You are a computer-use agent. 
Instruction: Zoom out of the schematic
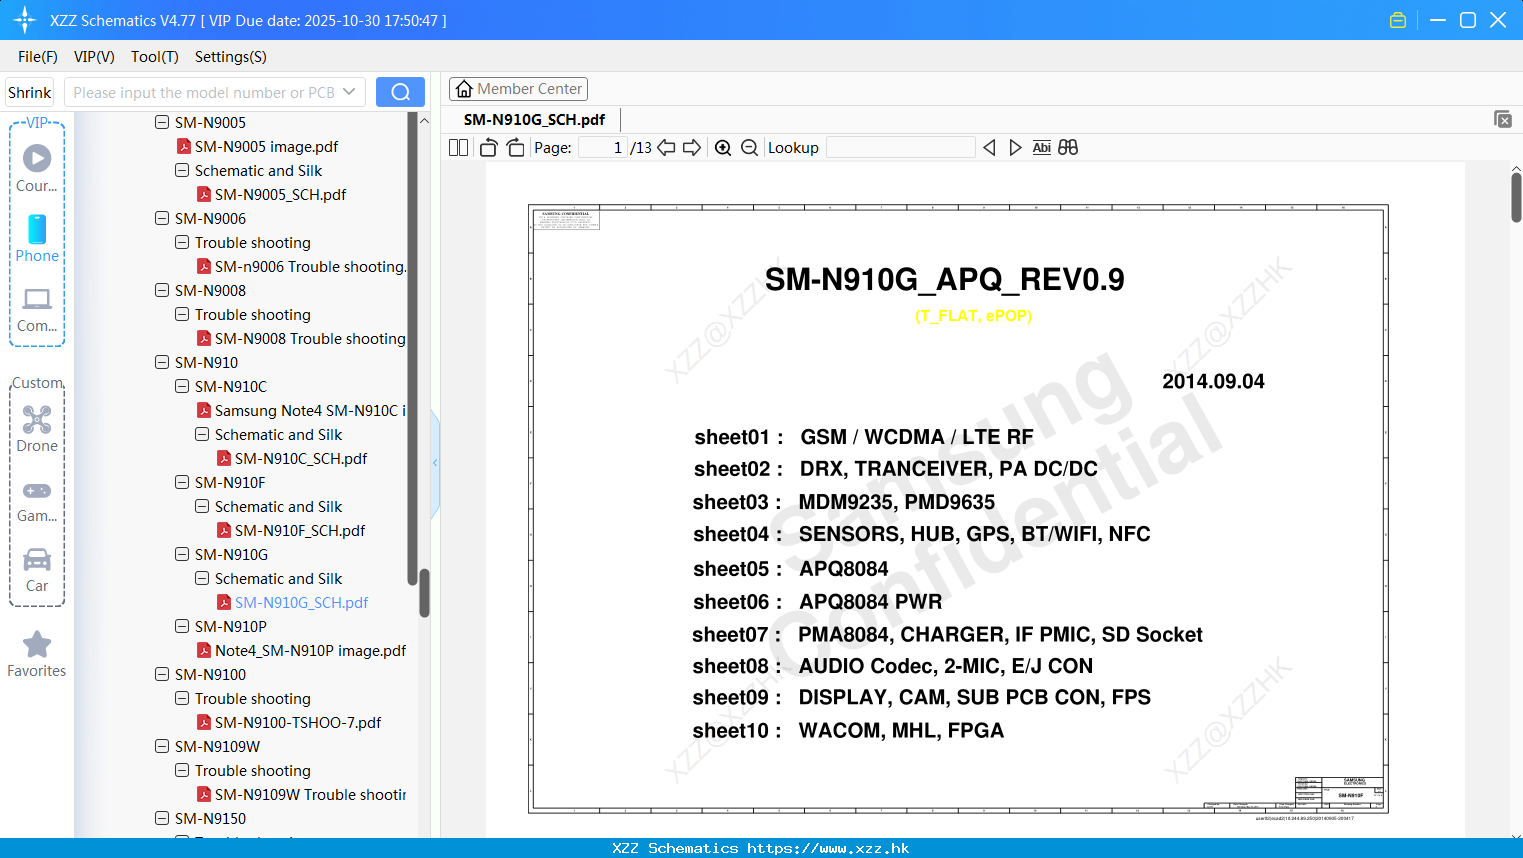749,148
